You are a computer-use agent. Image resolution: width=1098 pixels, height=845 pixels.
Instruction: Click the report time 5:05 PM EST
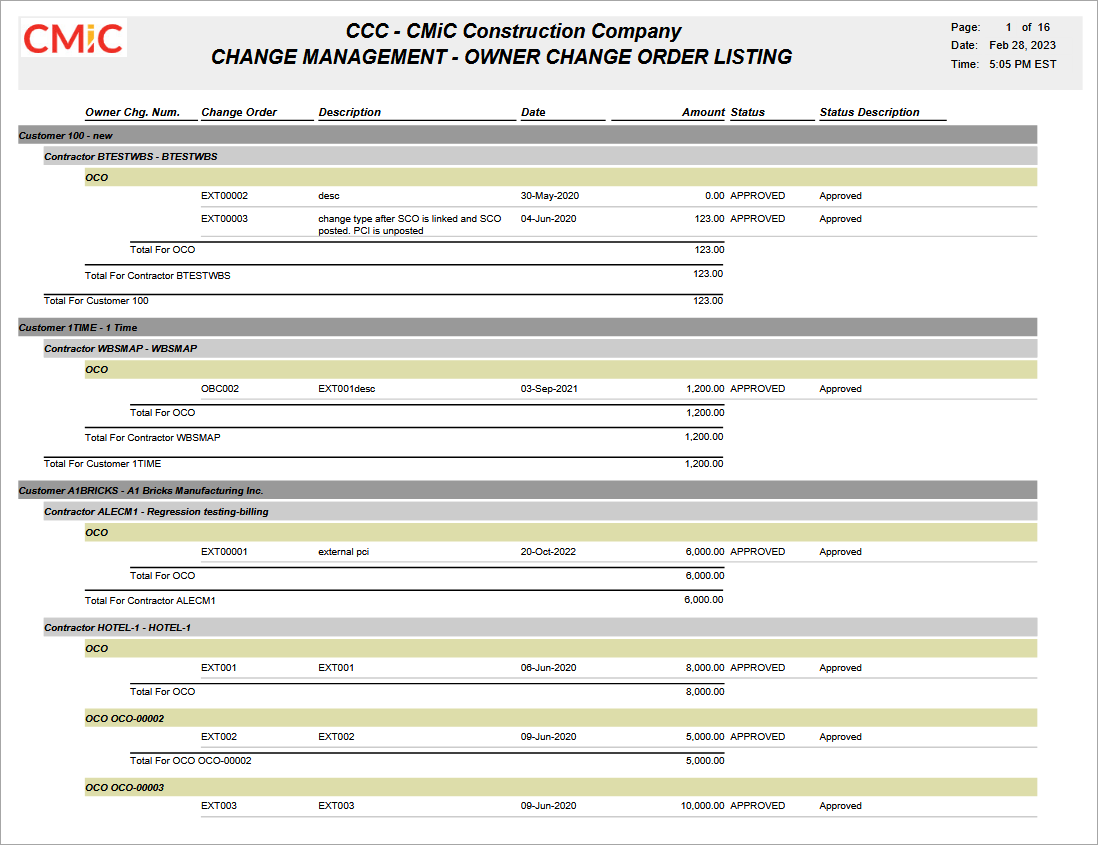pos(1022,64)
